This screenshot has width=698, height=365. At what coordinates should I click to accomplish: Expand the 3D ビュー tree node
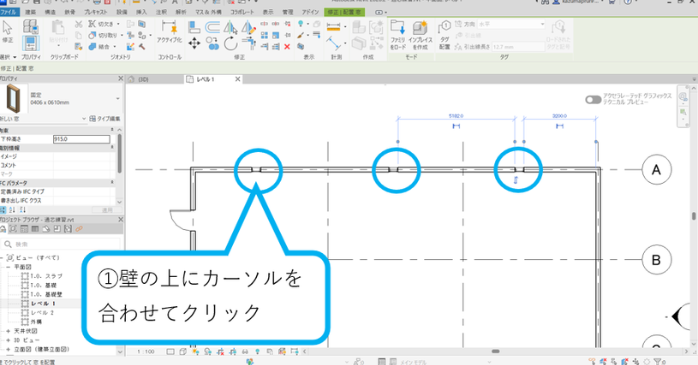coord(8,340)
